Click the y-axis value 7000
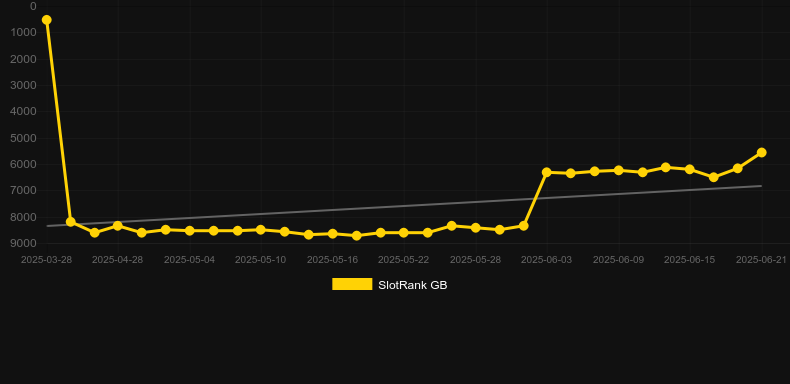 click(24, 190)
